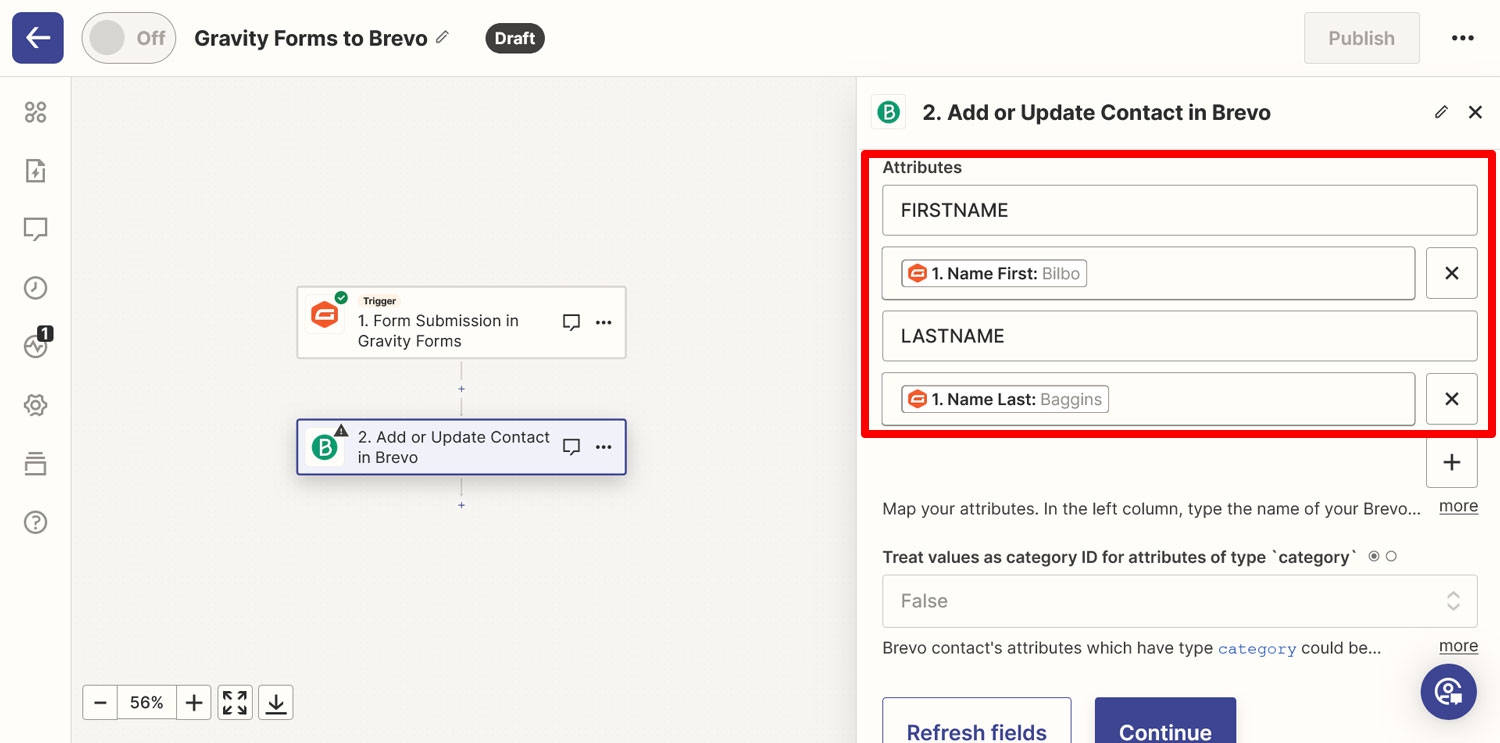Image resolution: width=1500 pixels, height=743 pixels.
Task: Close the Brevo step panel
Action: pos(1475,112)
